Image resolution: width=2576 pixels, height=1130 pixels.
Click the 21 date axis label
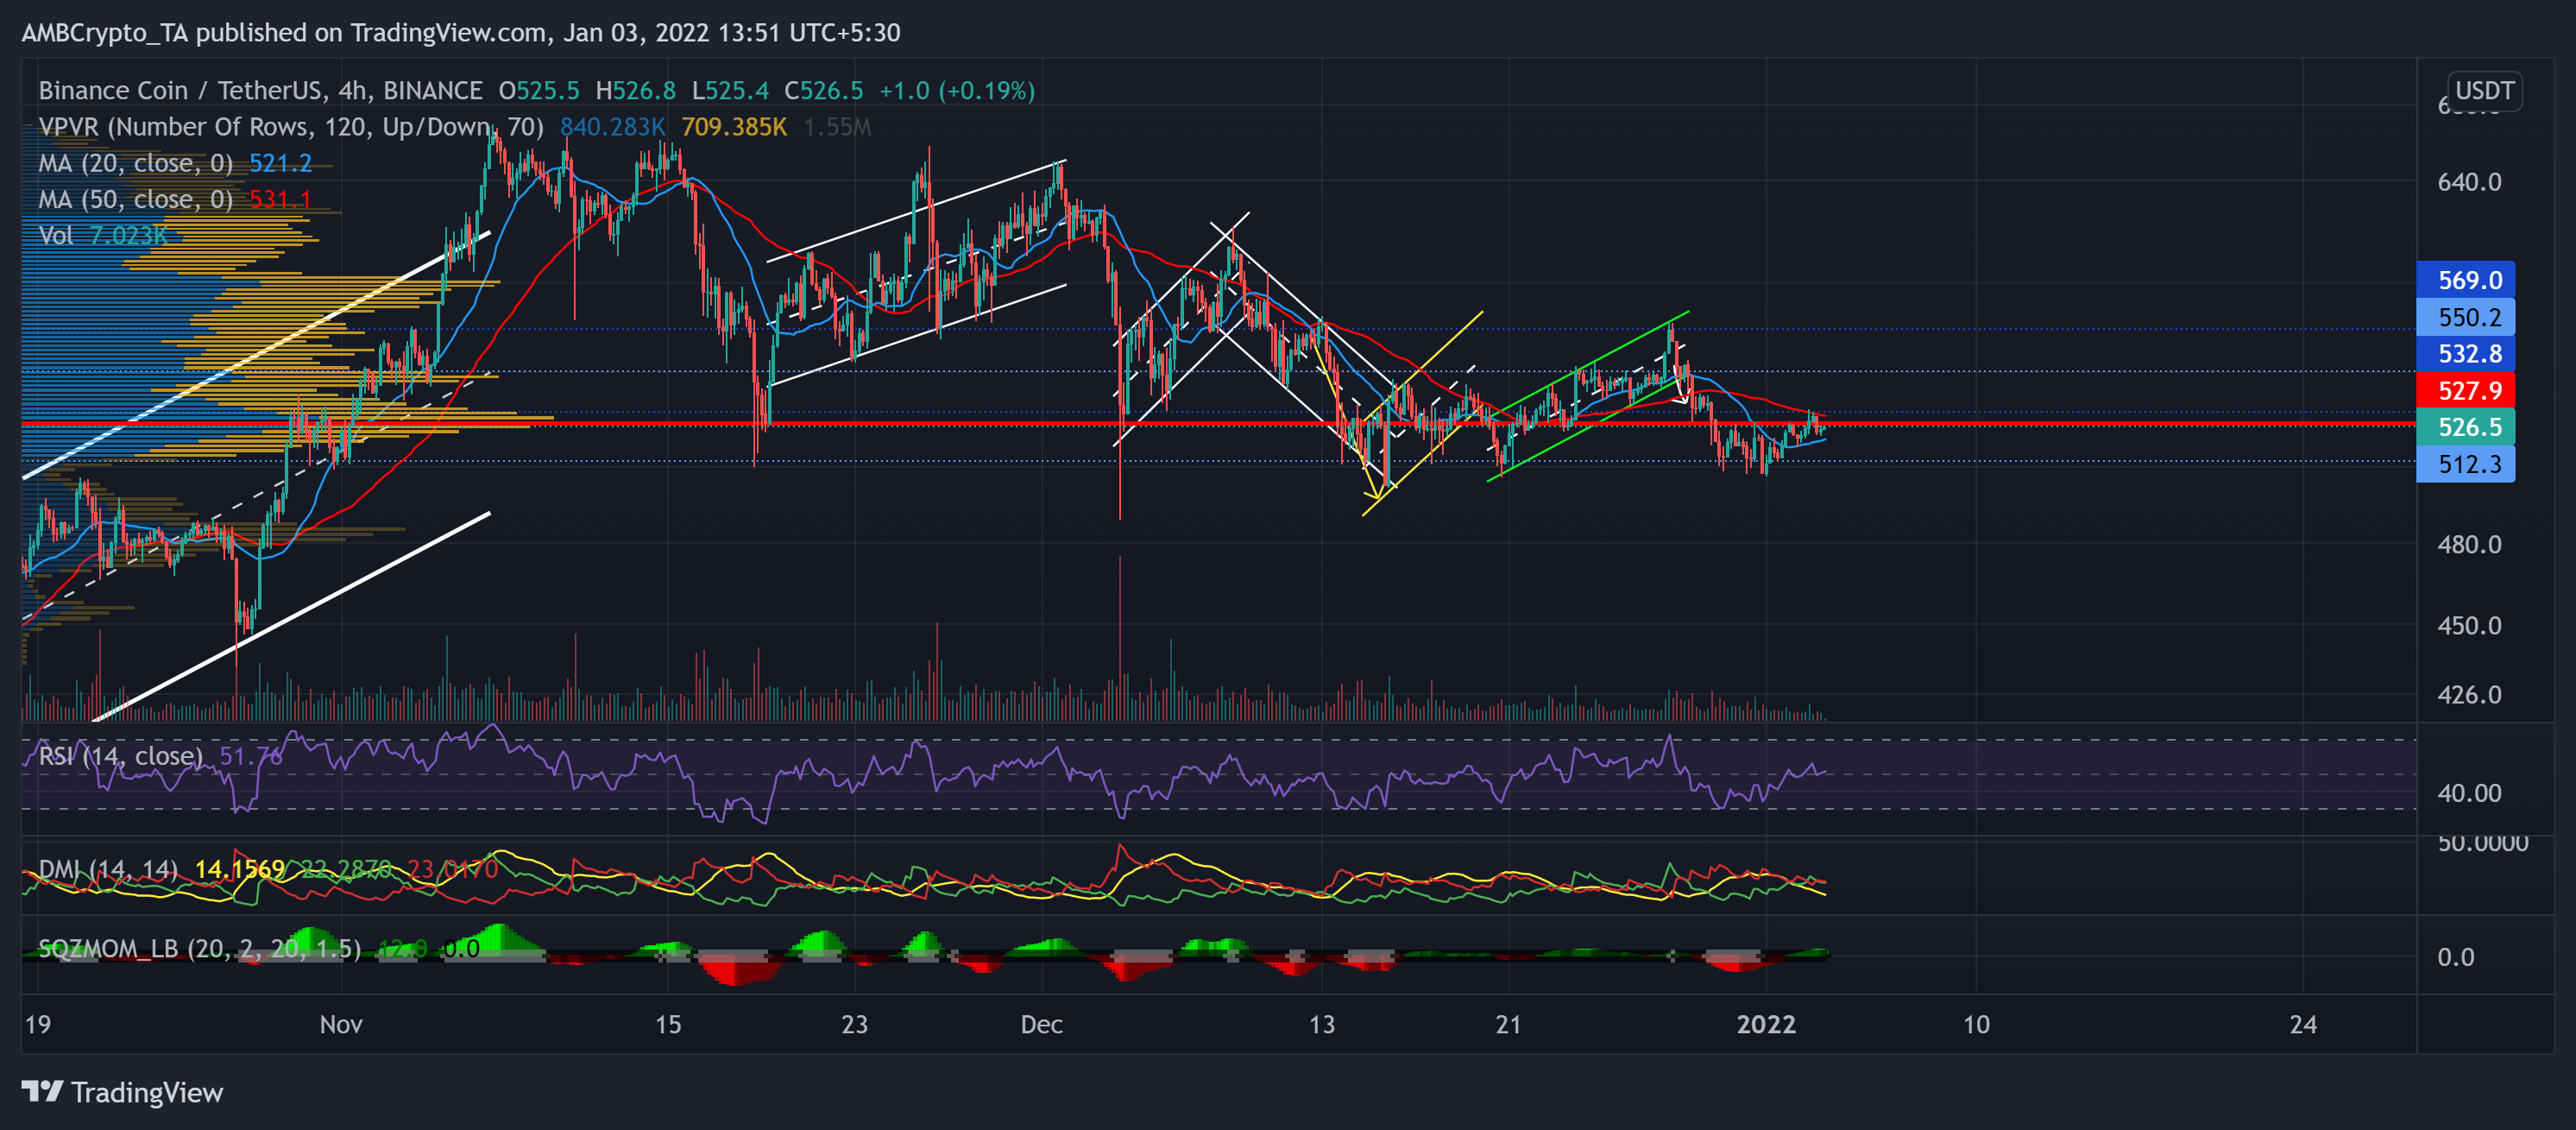coord(1508,1025)
